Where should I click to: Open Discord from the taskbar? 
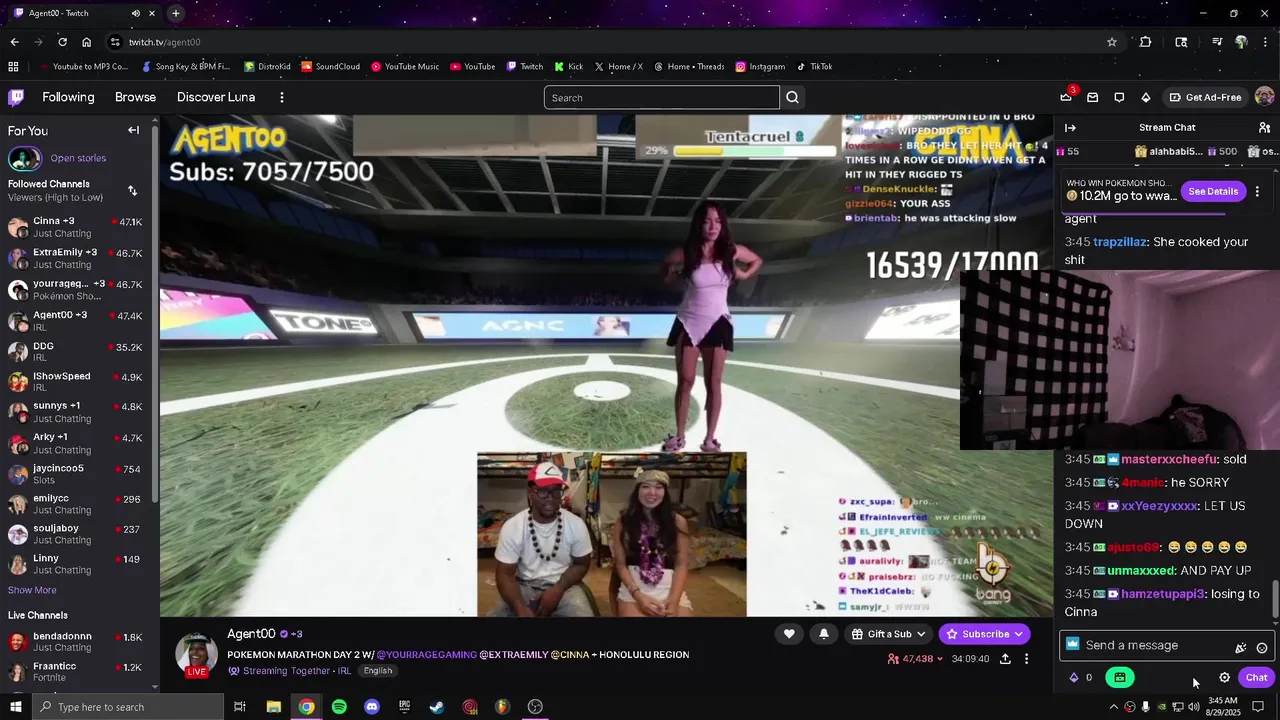(372, 707)
